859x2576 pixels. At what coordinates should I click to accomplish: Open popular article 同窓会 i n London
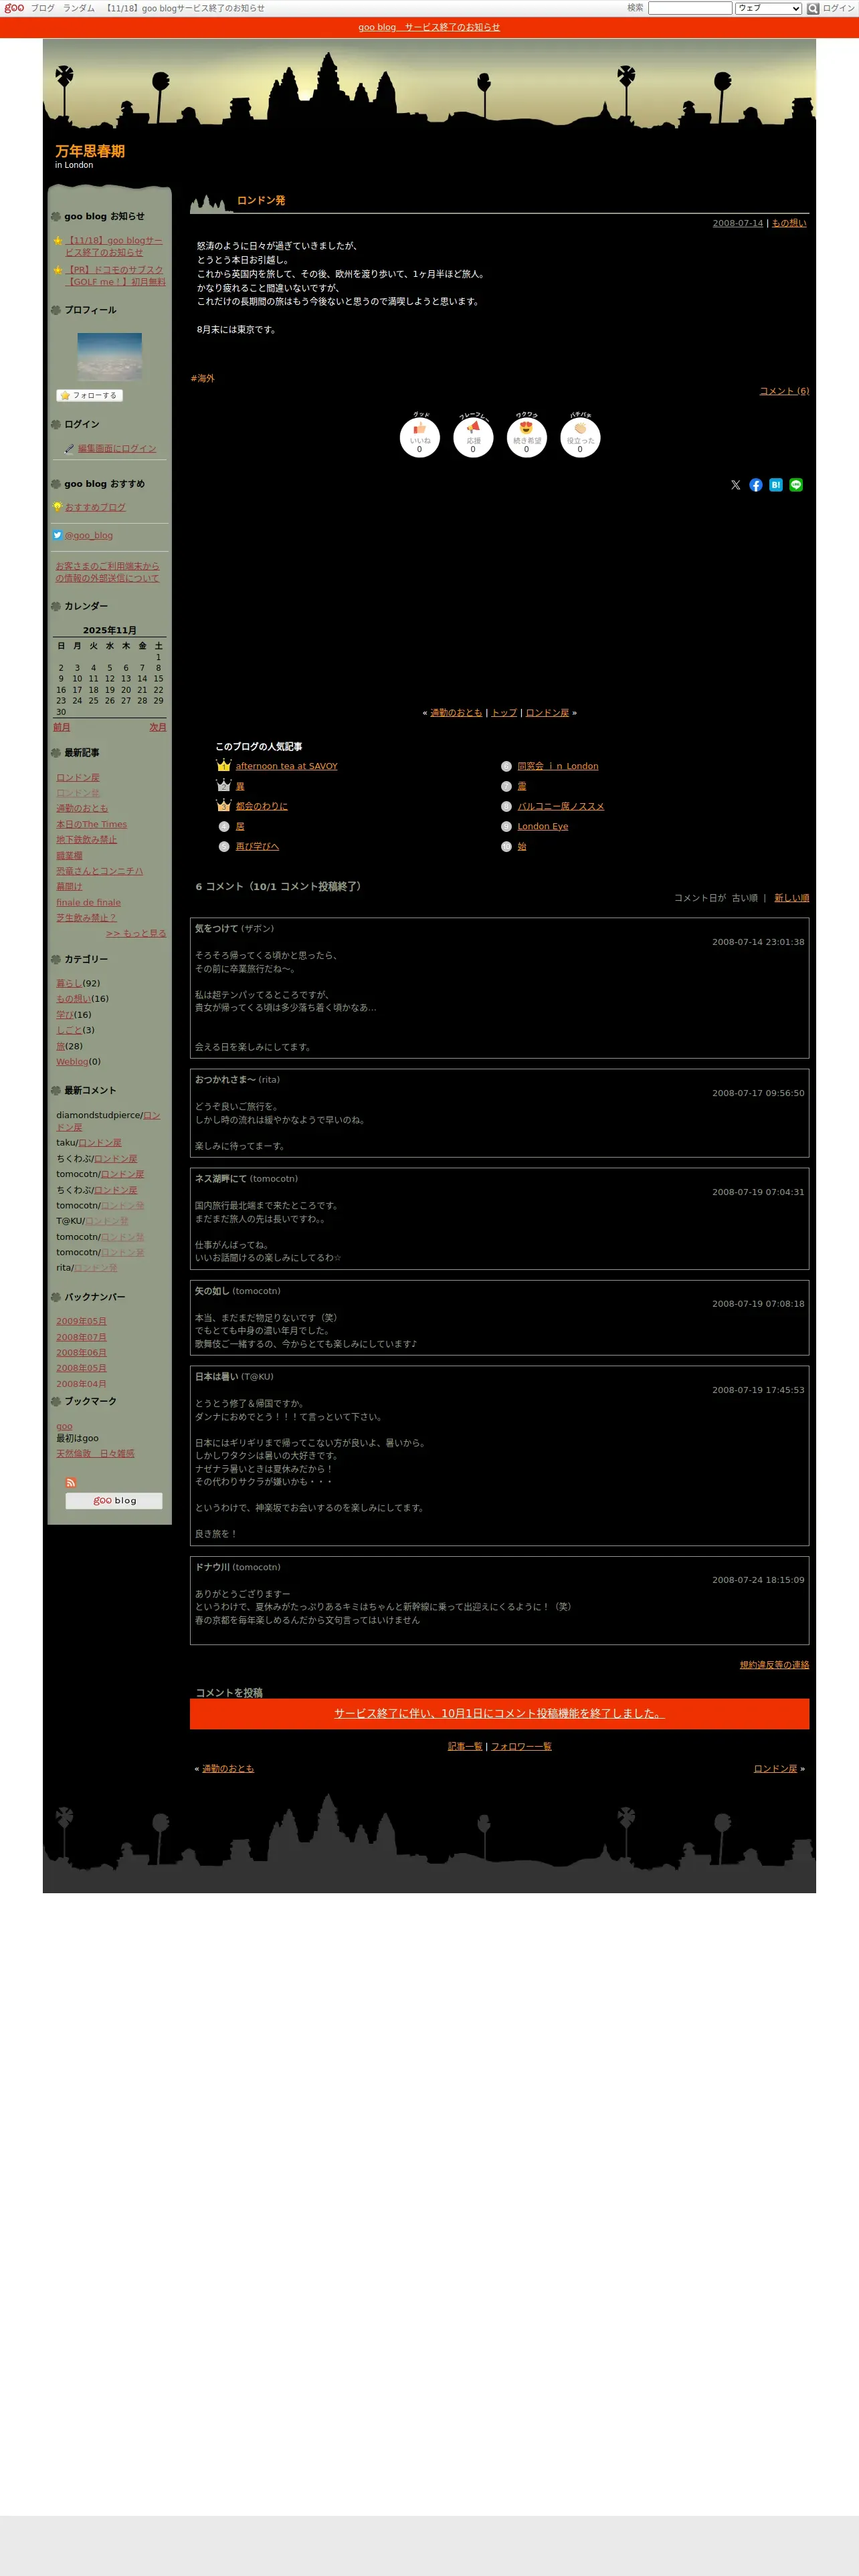(x=558, y=766)
